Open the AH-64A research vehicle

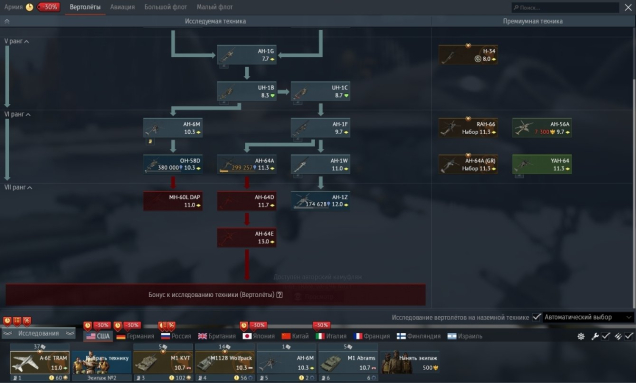247,164
